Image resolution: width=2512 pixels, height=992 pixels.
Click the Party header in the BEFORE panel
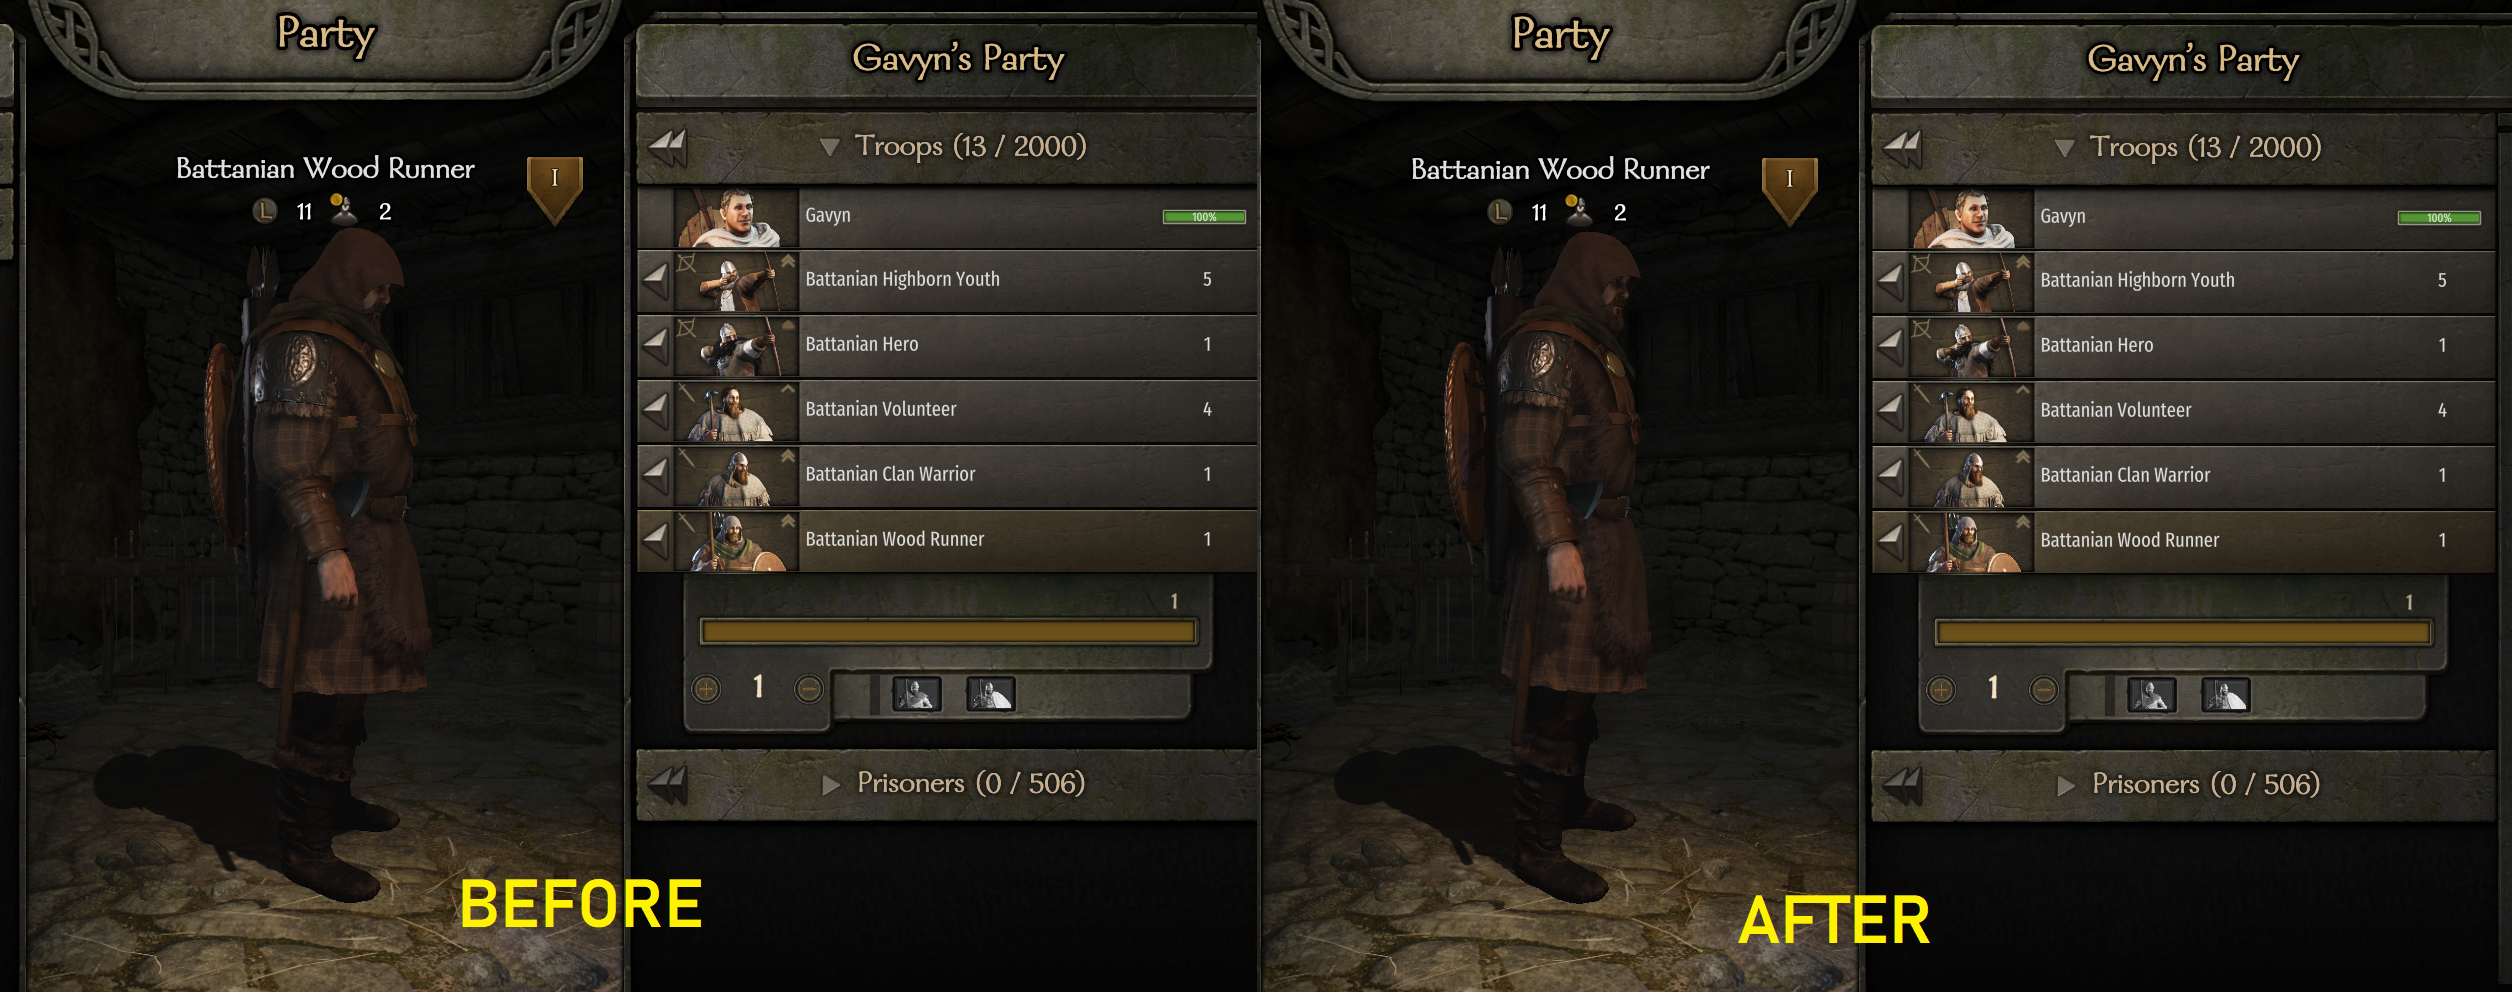[326, 34]
